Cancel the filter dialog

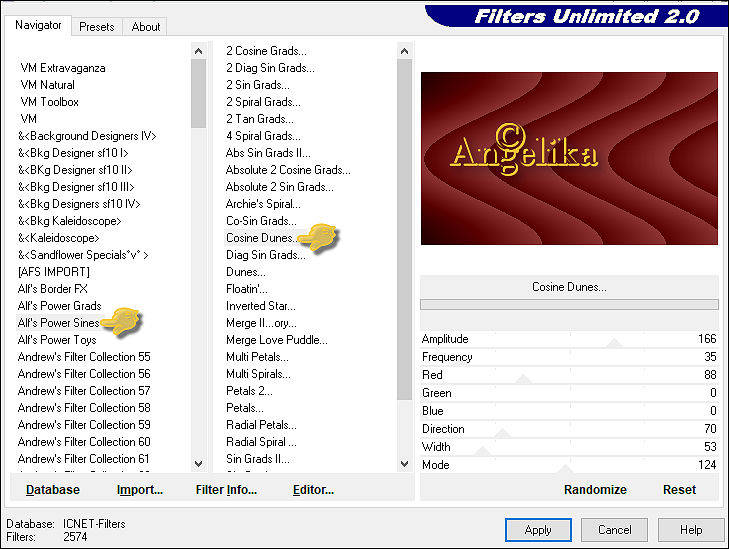pyautogui.click(x=615, y=530)
